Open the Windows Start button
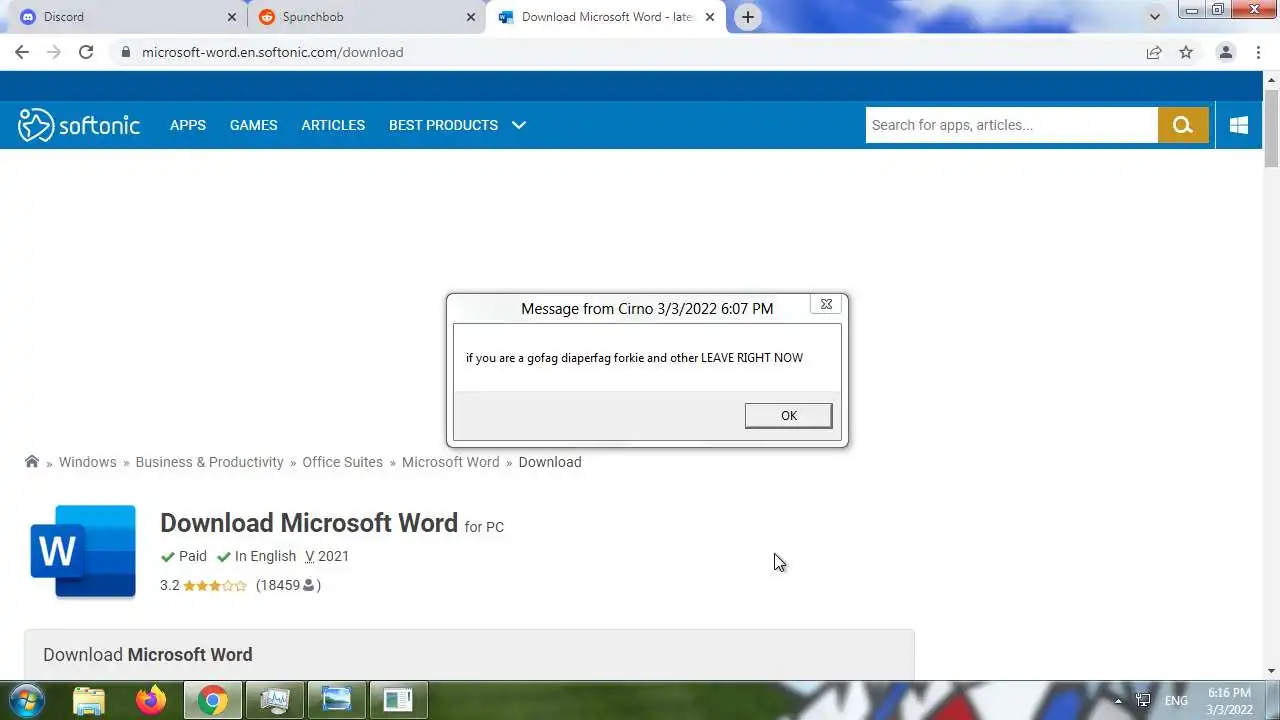Viewport: 1280px width, 720px height. [26, 700]
